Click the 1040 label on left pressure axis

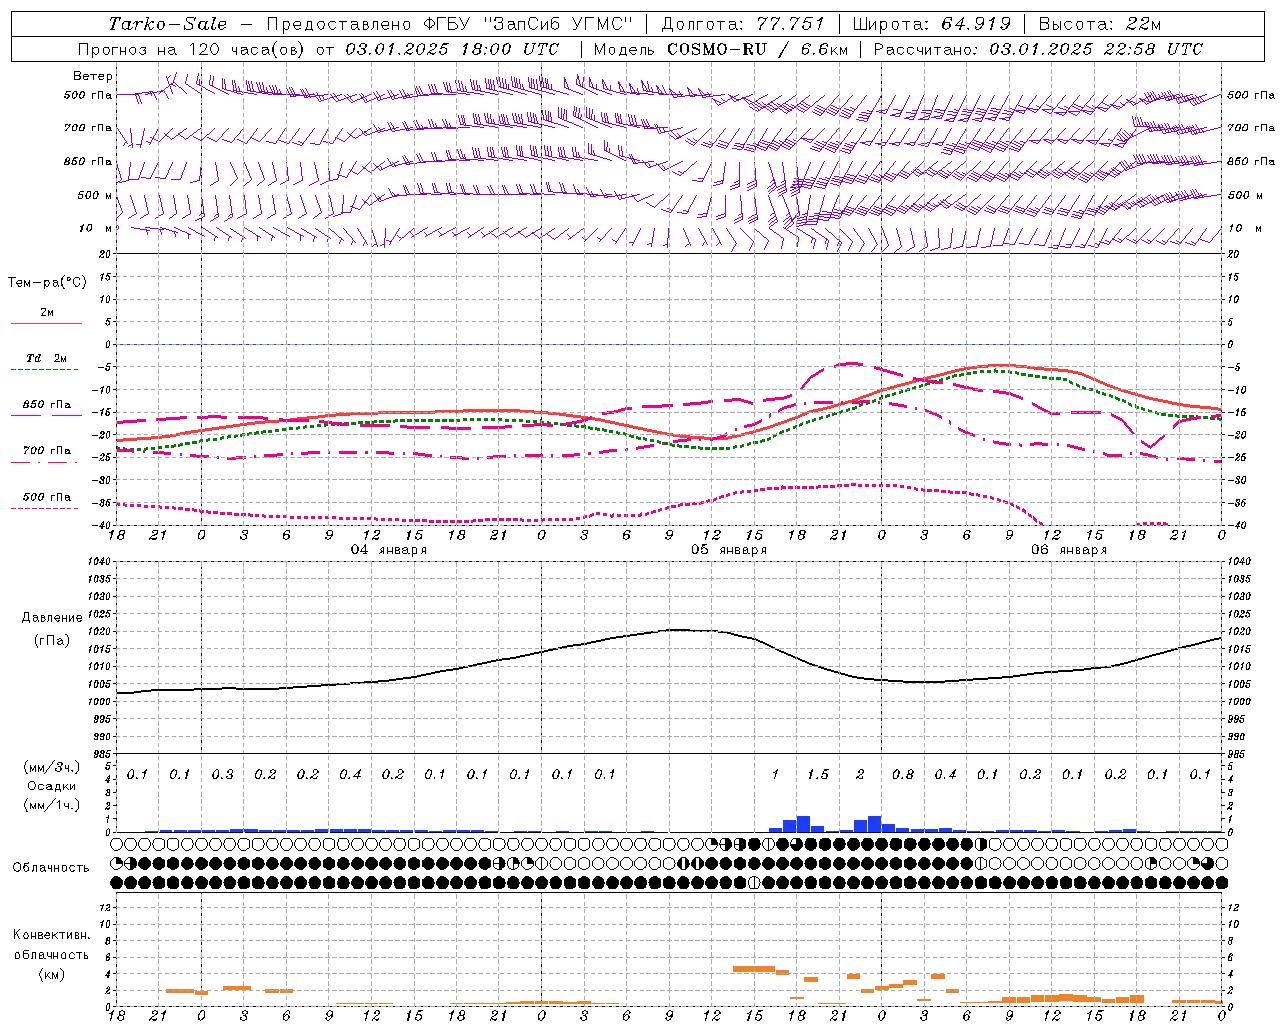97,562
